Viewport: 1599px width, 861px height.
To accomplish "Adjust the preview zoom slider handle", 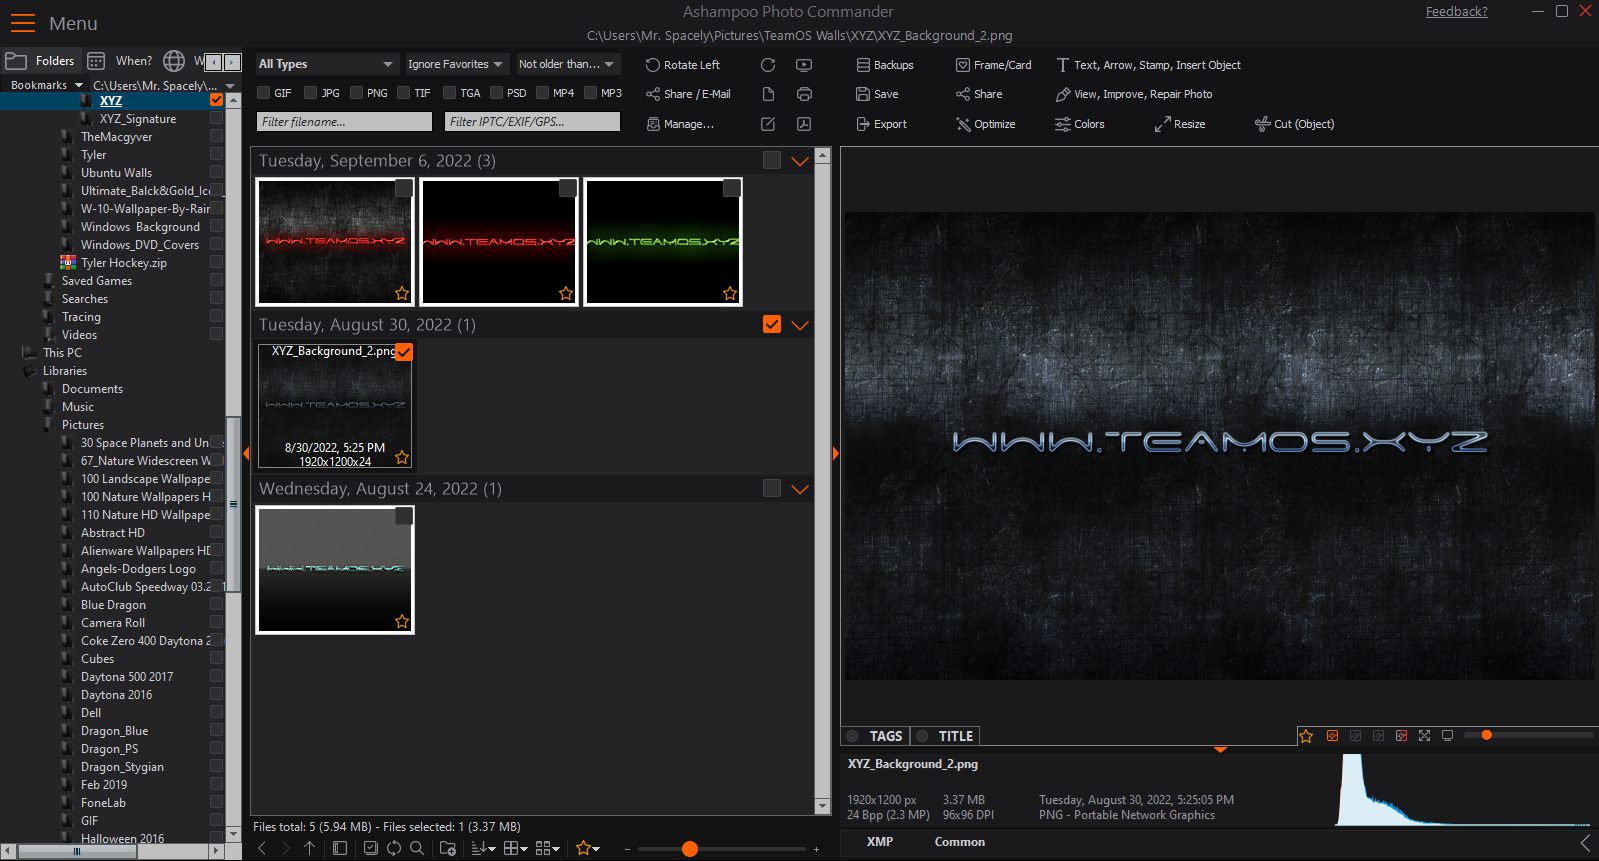I will (x=1487, y=735).
